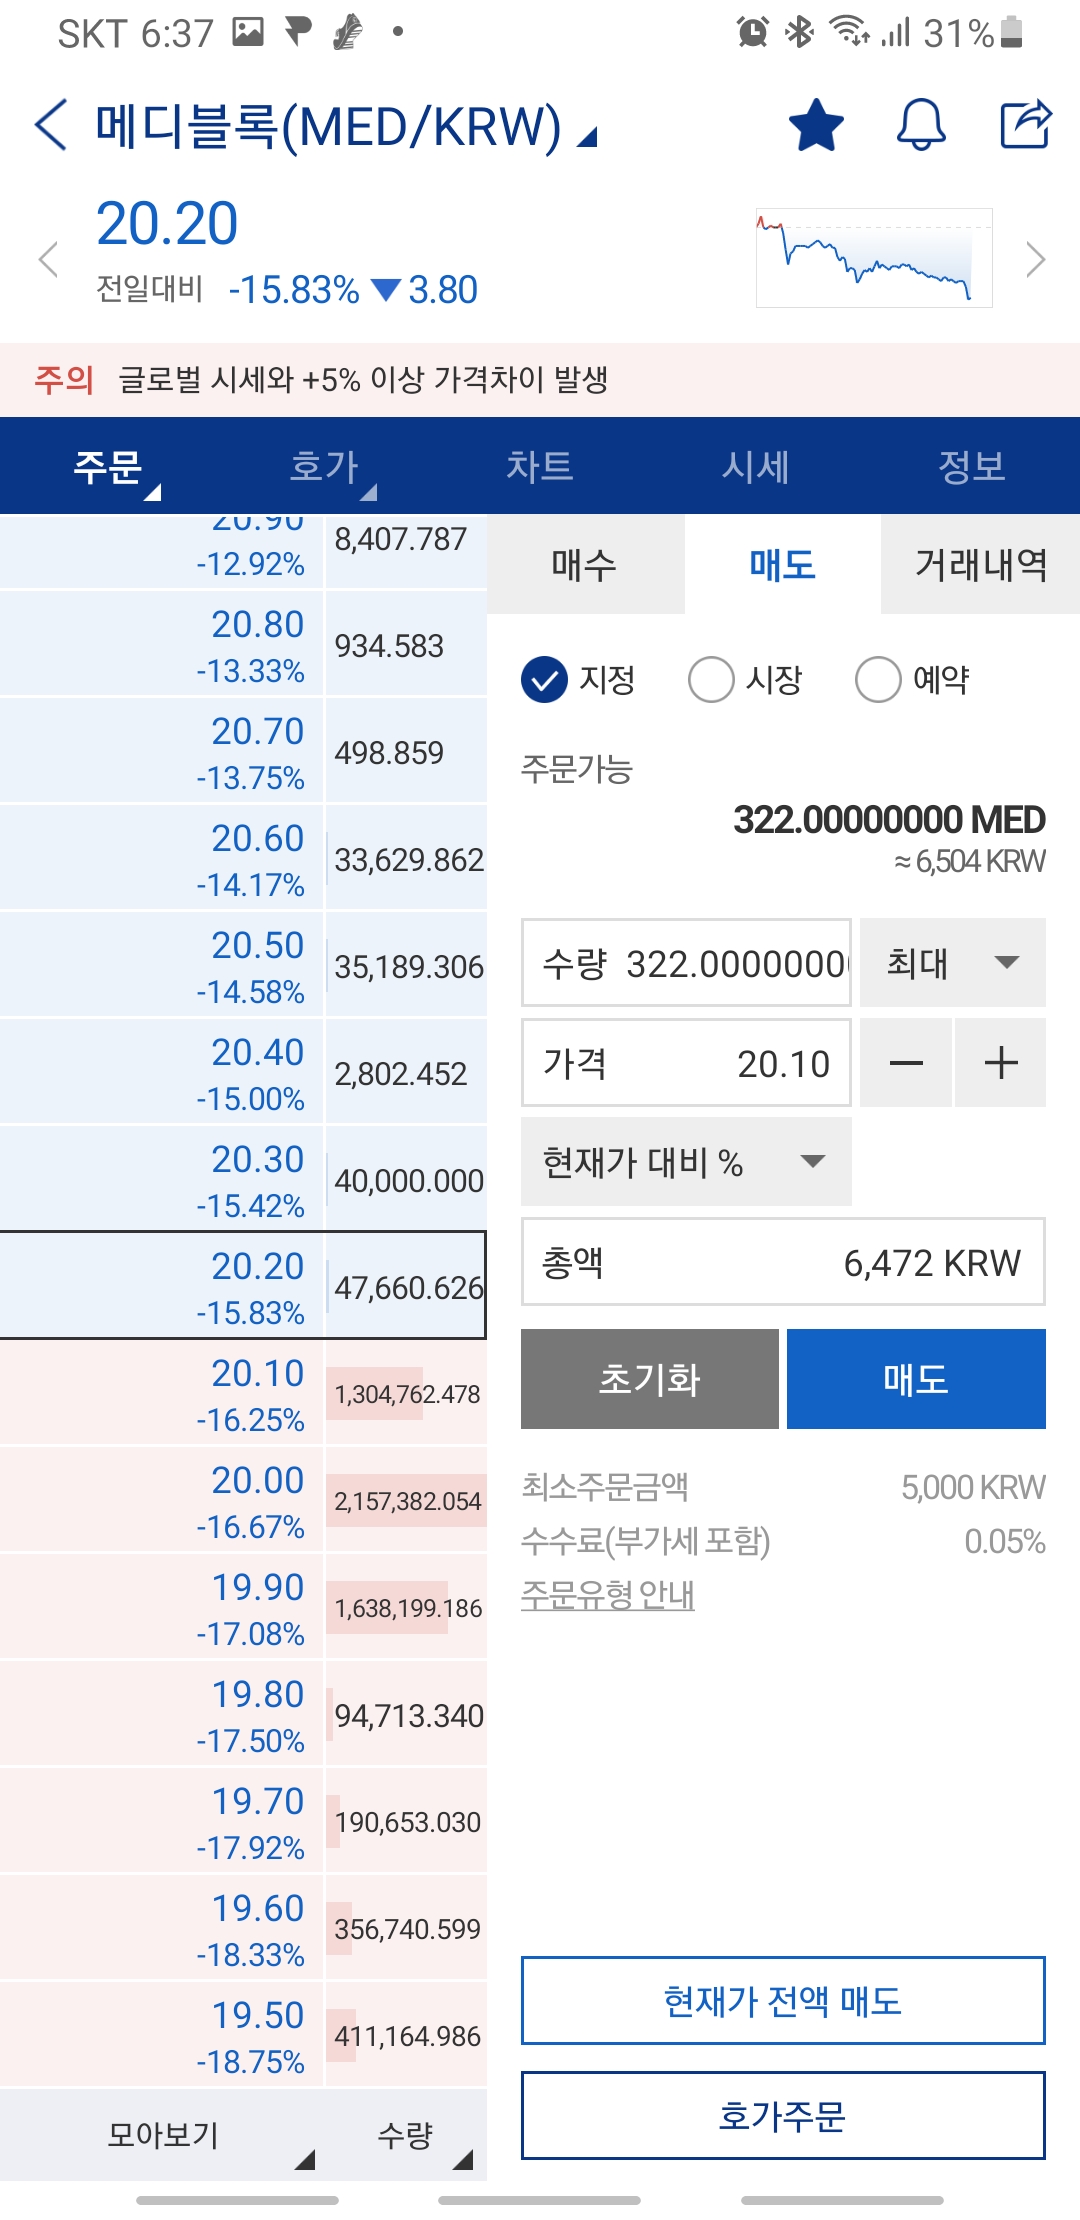The height and width of the screenshot is (2220, 1080).
Task: Tap the 47,660.626 quantity cell
Action: point(407,1287)
